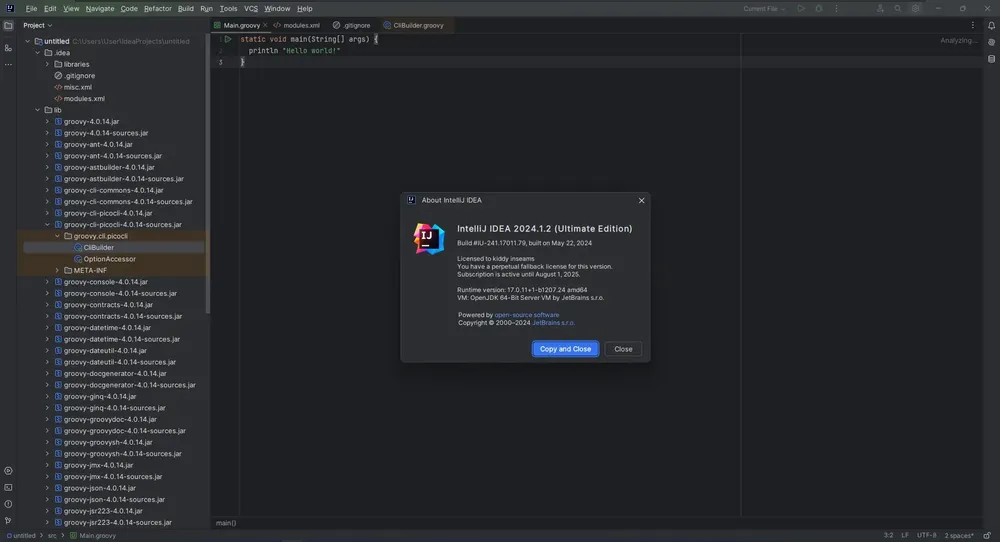Open IDE settings gear icon
Viewport: 1000px width, 542px height.
click(916, 8)
